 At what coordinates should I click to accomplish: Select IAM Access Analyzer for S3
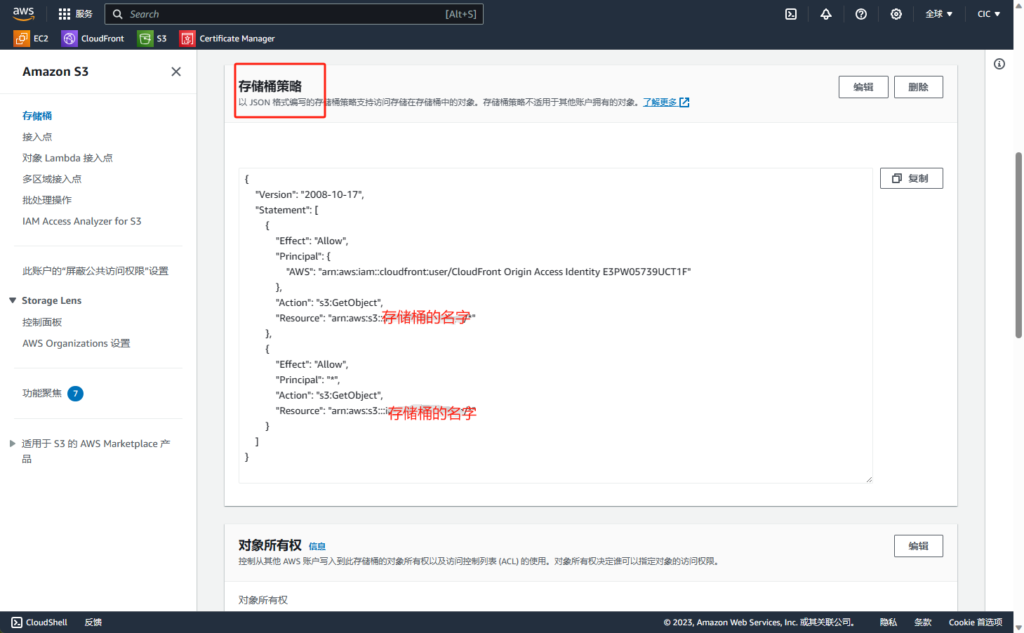point(82,221)
